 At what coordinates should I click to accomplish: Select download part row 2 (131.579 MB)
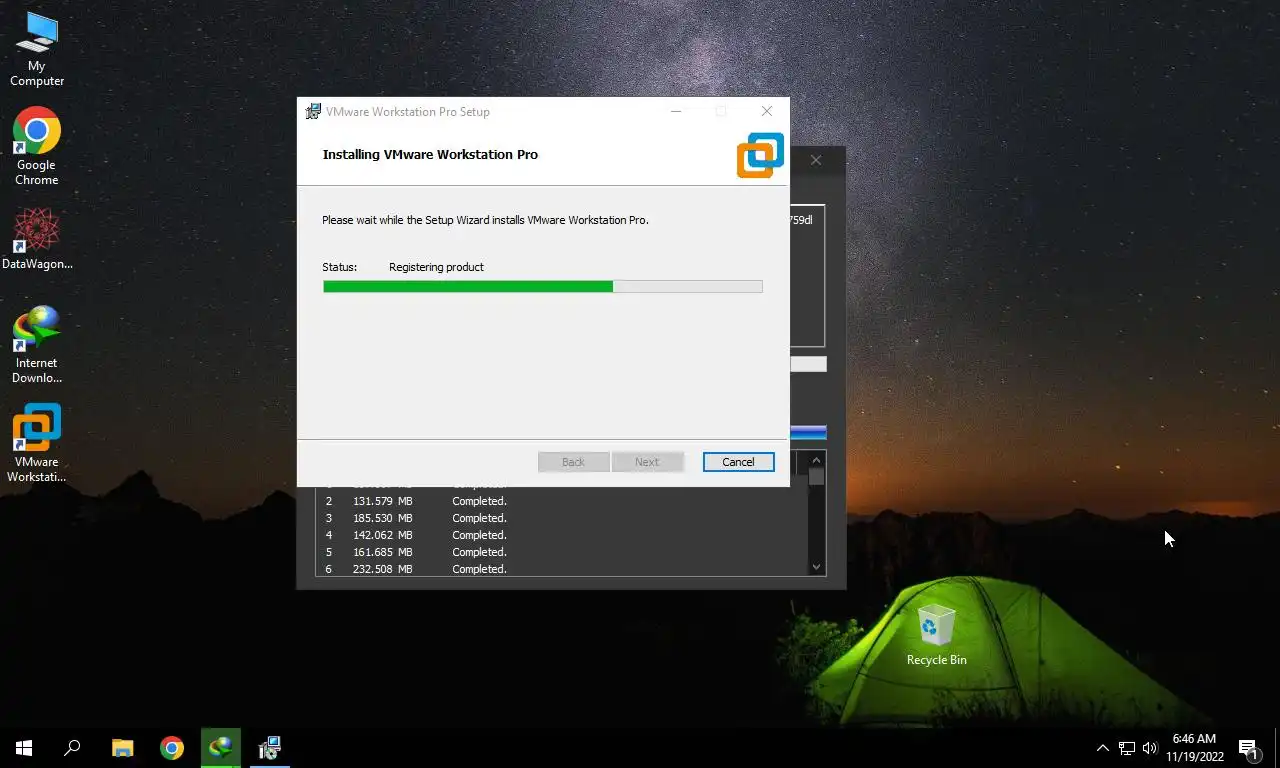[561, 501]
